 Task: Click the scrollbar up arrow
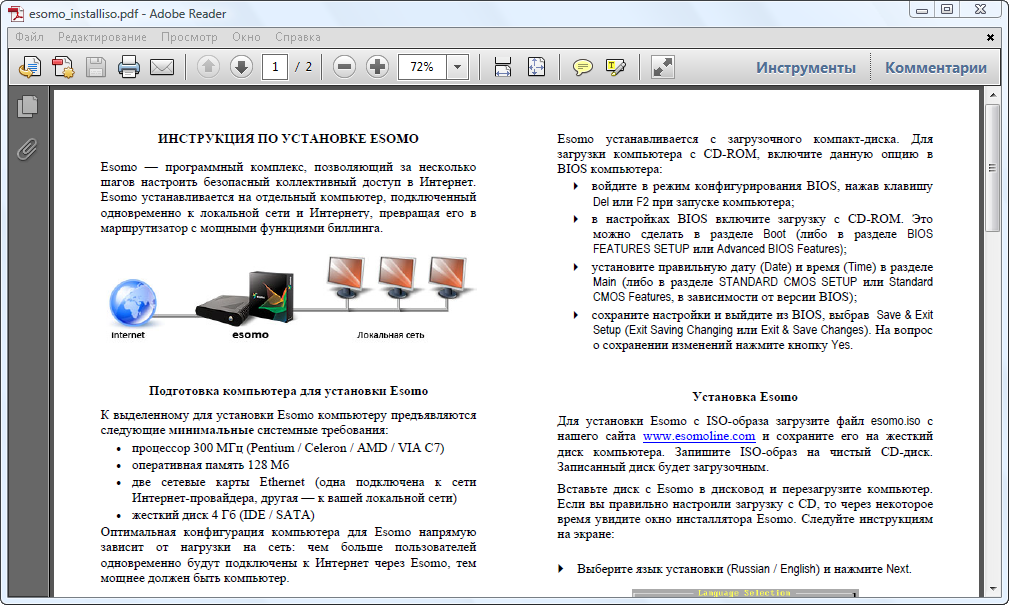click(992, 95)
